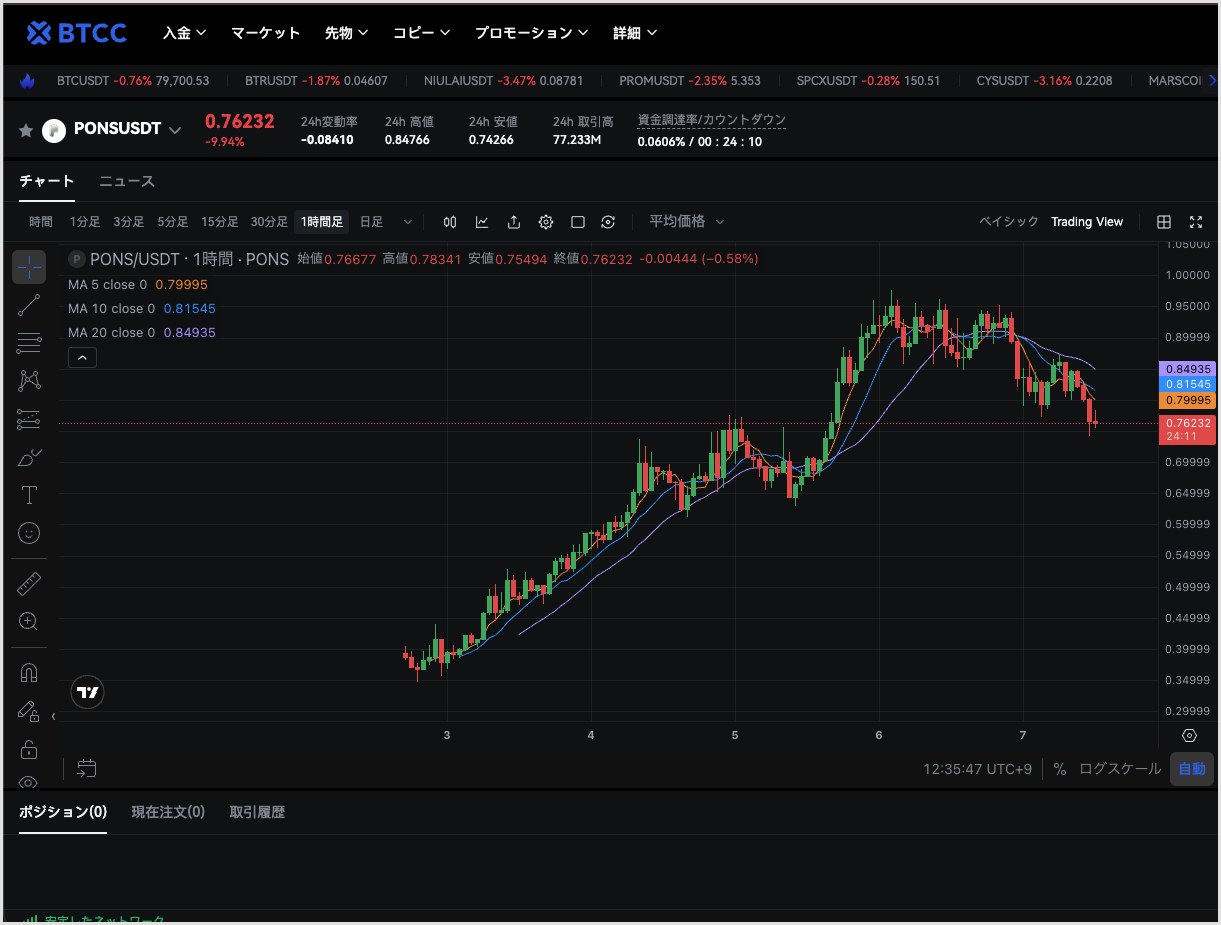
Task: Open the ポジション(0) tab
Action: [63, 812]
